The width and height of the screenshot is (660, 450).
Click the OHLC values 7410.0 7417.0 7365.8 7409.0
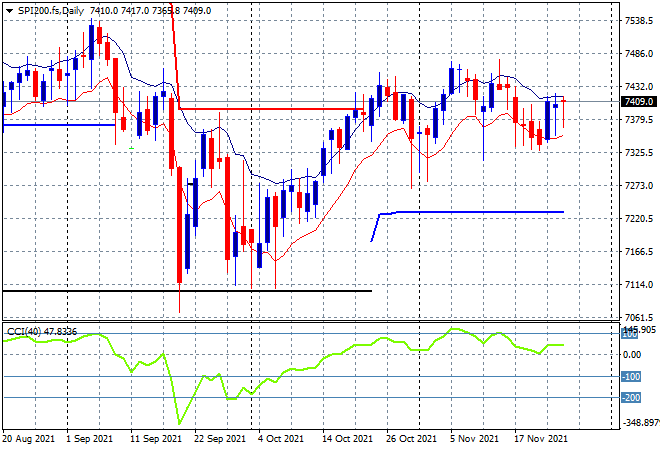150,11
